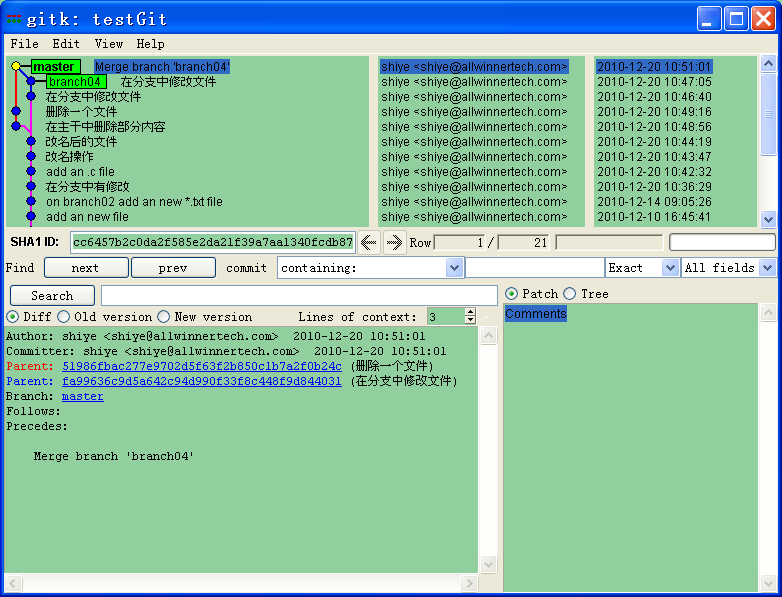Click the total rows field showing 21

pyautogui.click(x=523, y=243)
